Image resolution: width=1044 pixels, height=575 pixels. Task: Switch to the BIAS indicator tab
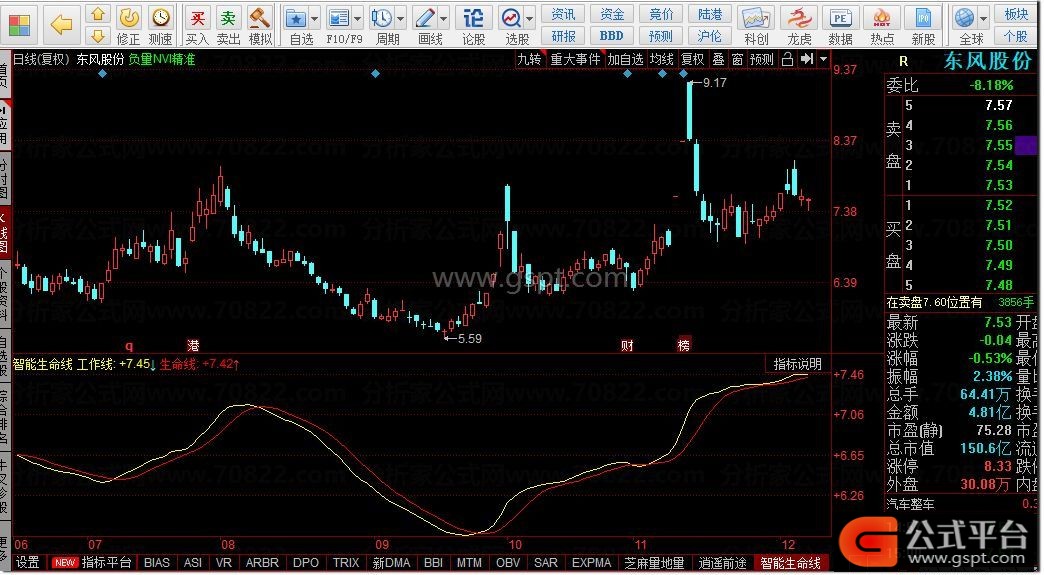tap(157, 563)
